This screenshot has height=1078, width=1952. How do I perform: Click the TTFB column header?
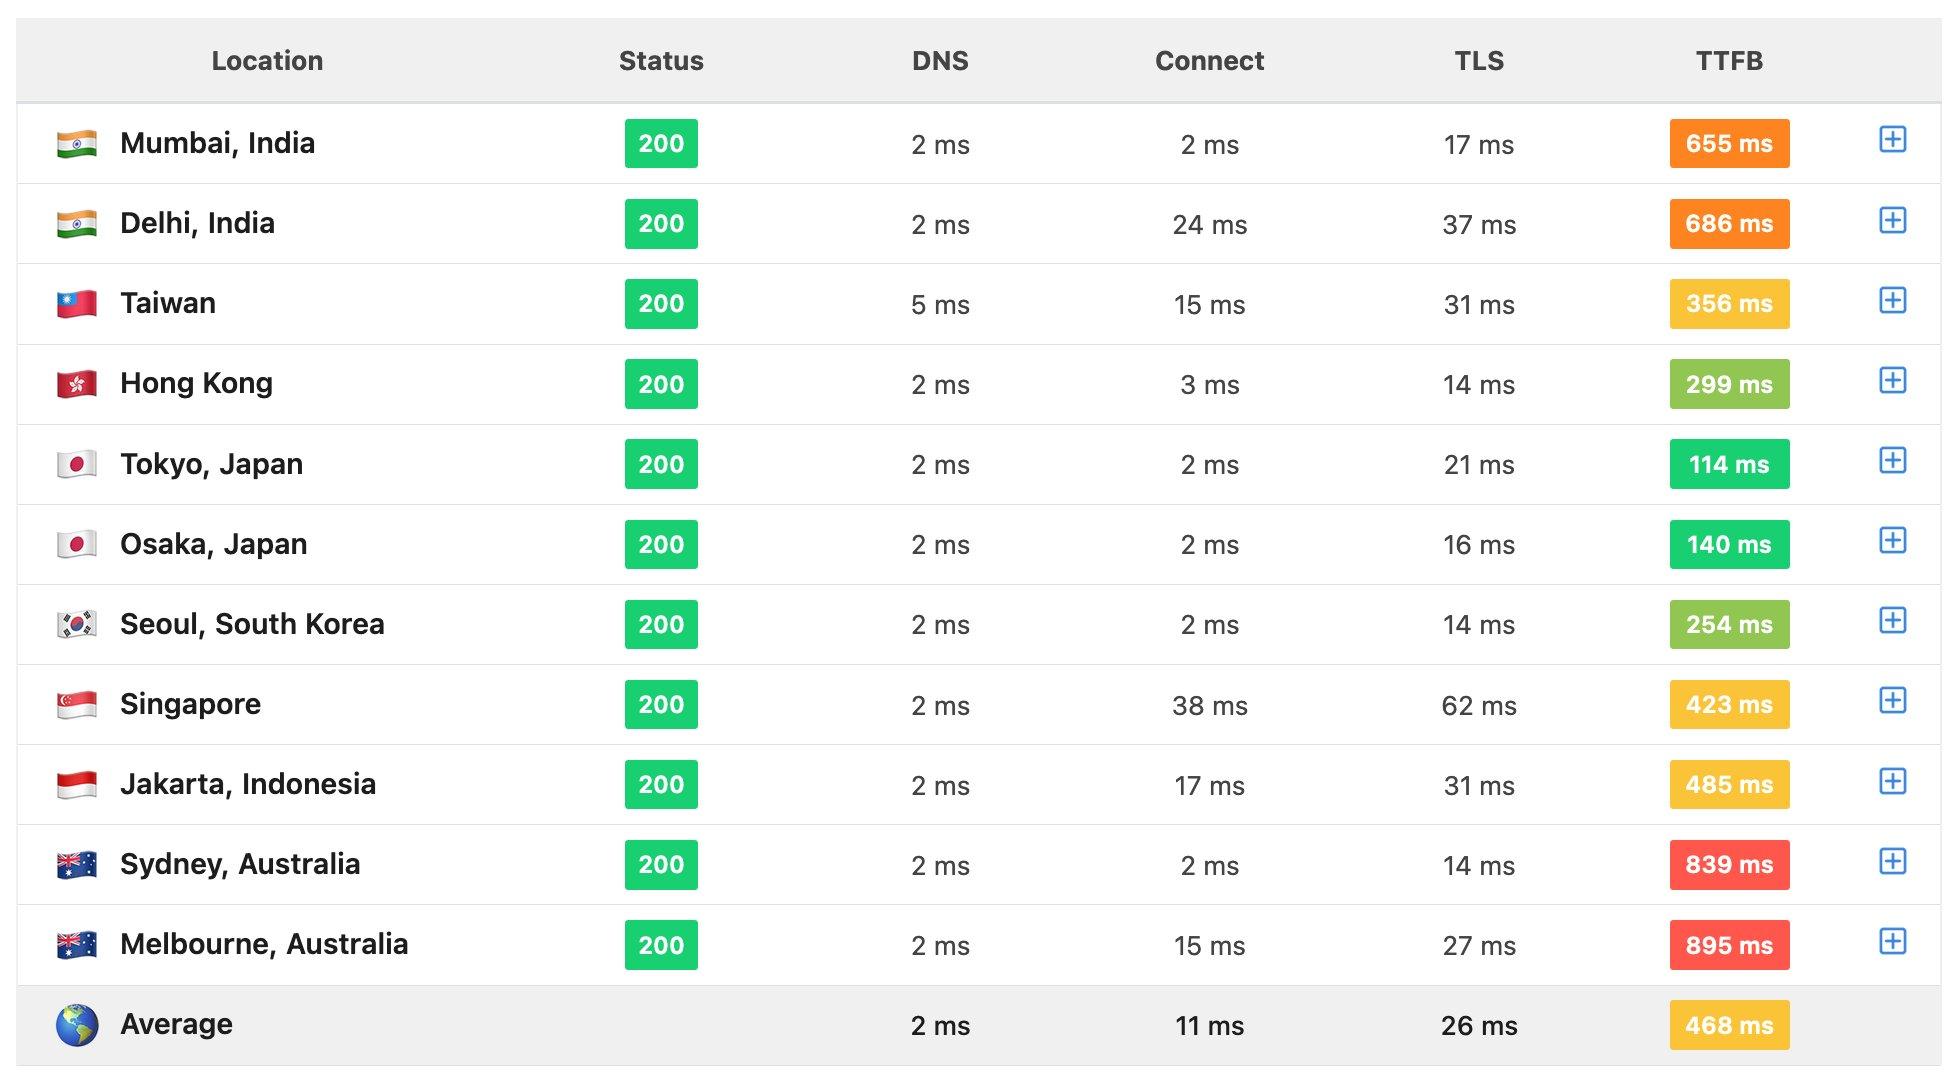(x=1728, y=61)
